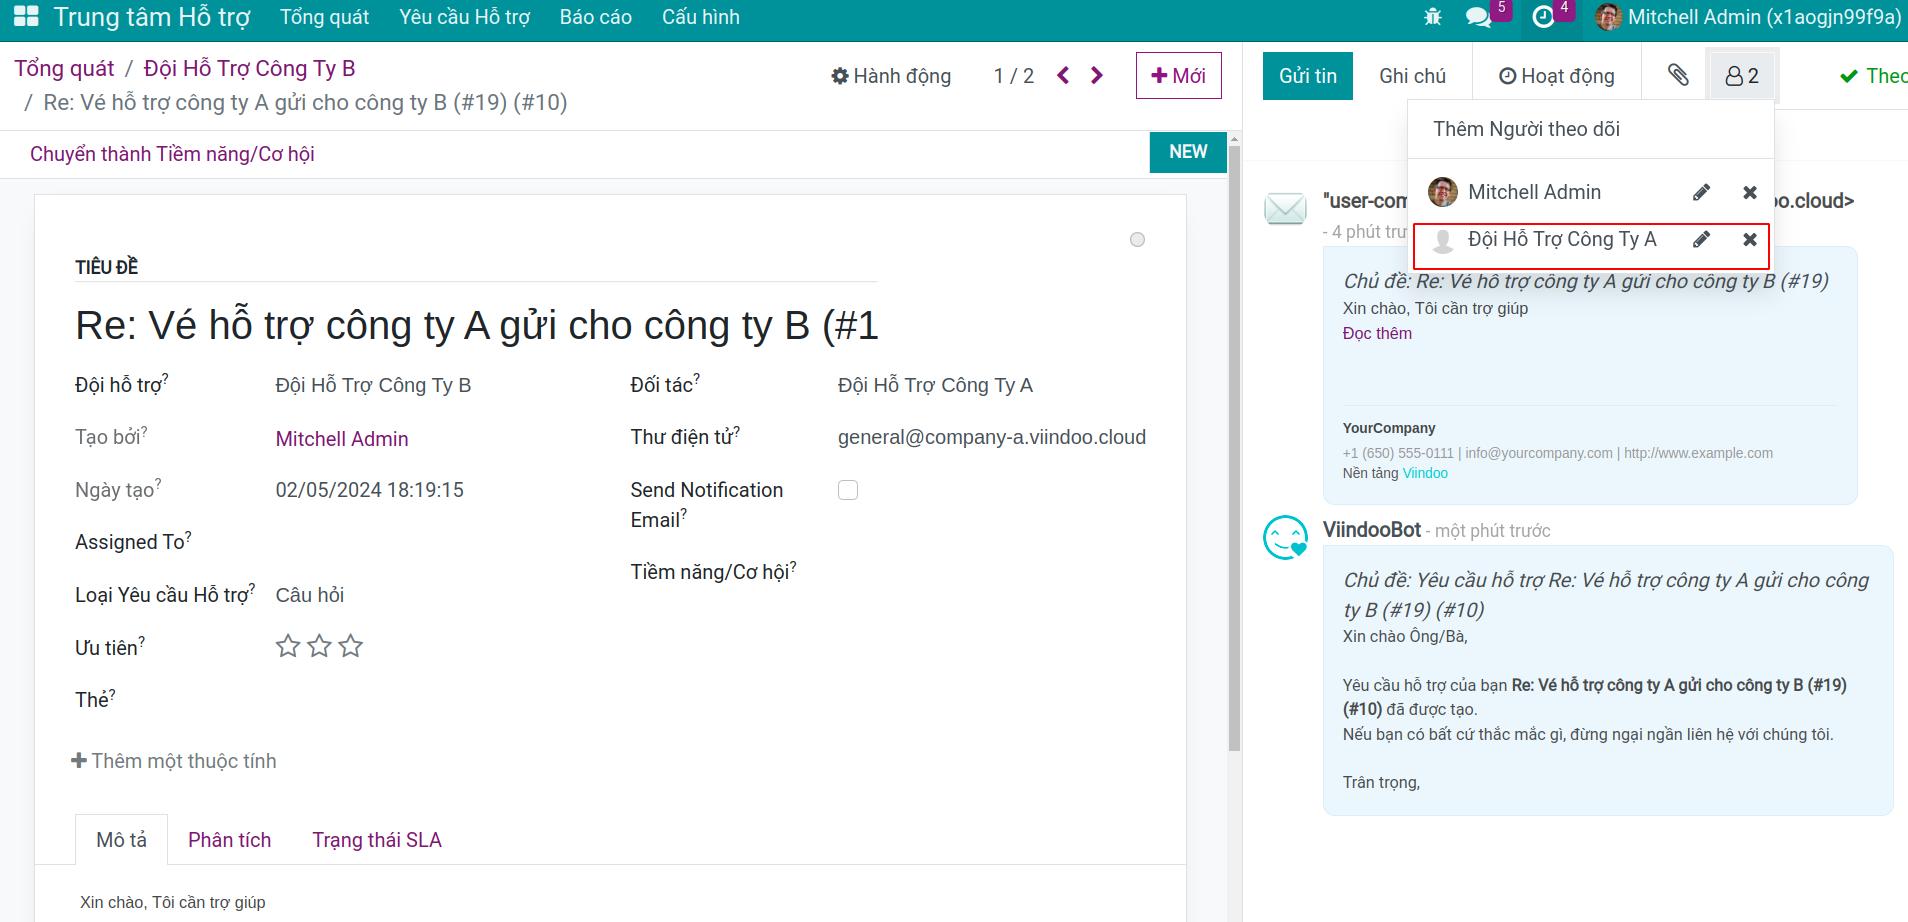Toggle the kanban state circle
This screenshot has width=1908, height=922.
1137,240
